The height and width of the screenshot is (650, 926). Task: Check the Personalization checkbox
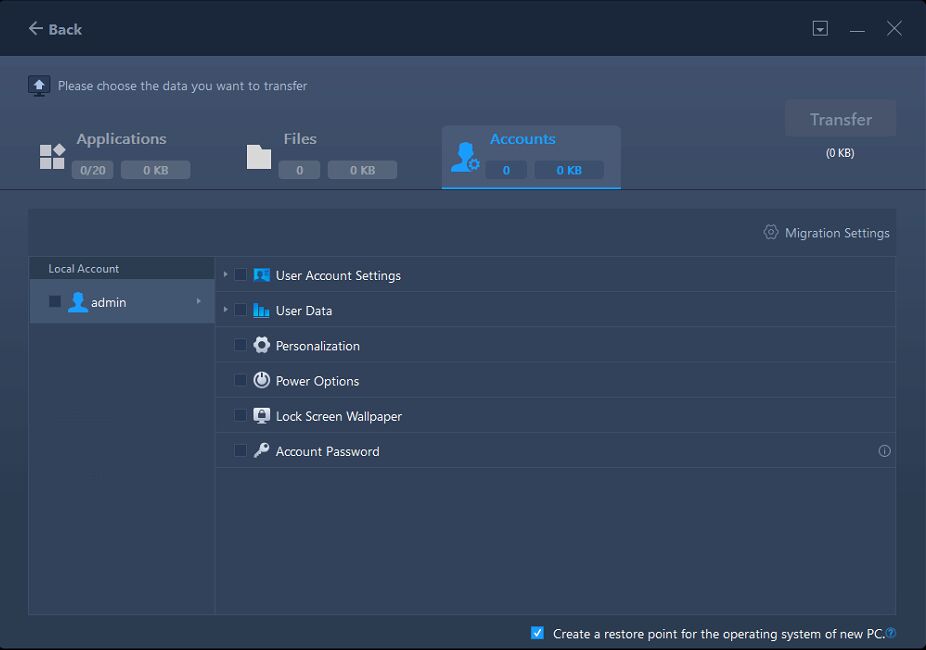point(240,345)
